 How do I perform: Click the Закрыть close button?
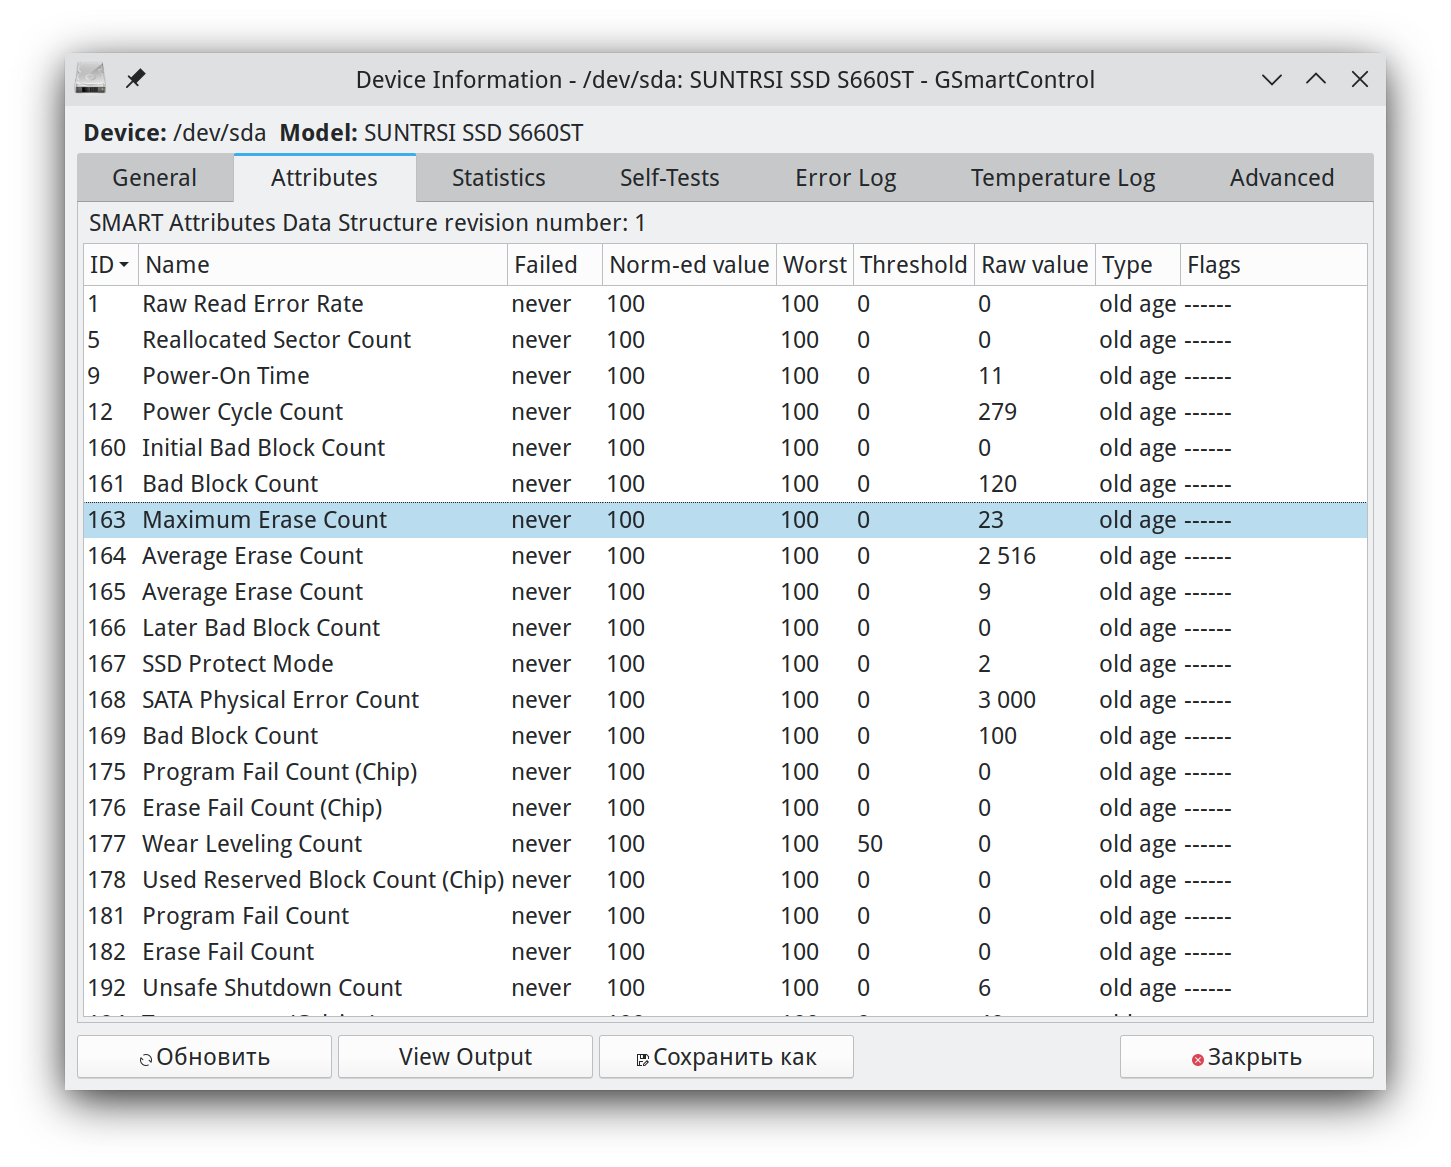1247,1057
